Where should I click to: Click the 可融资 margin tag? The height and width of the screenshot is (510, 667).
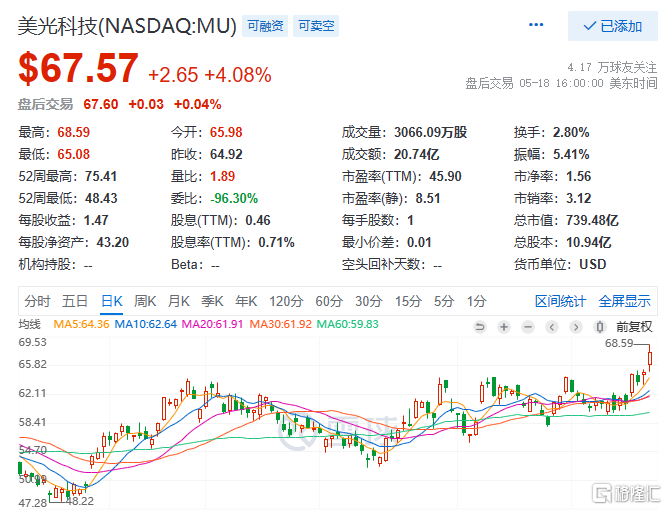pyautogui.click(x=264, y=27)
